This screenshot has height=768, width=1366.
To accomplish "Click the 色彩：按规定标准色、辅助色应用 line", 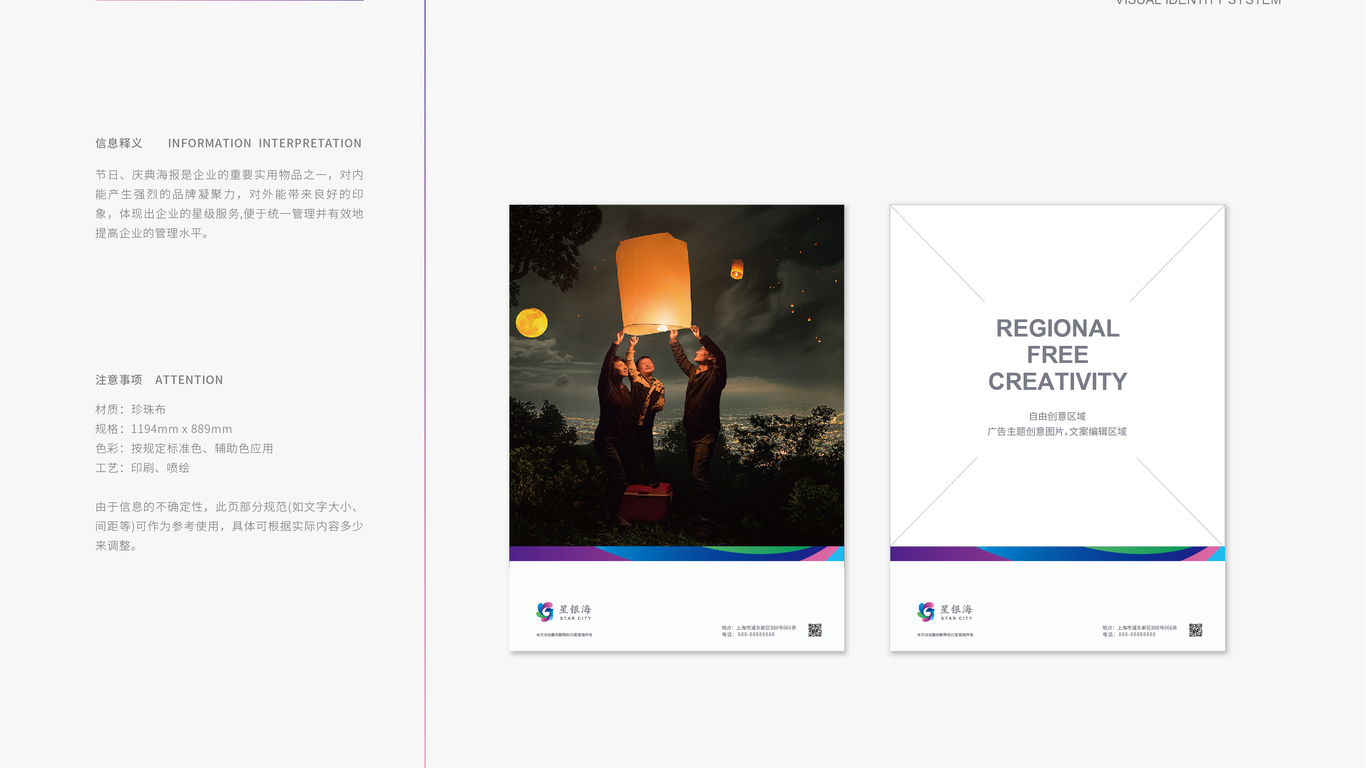I will point(184,448).
